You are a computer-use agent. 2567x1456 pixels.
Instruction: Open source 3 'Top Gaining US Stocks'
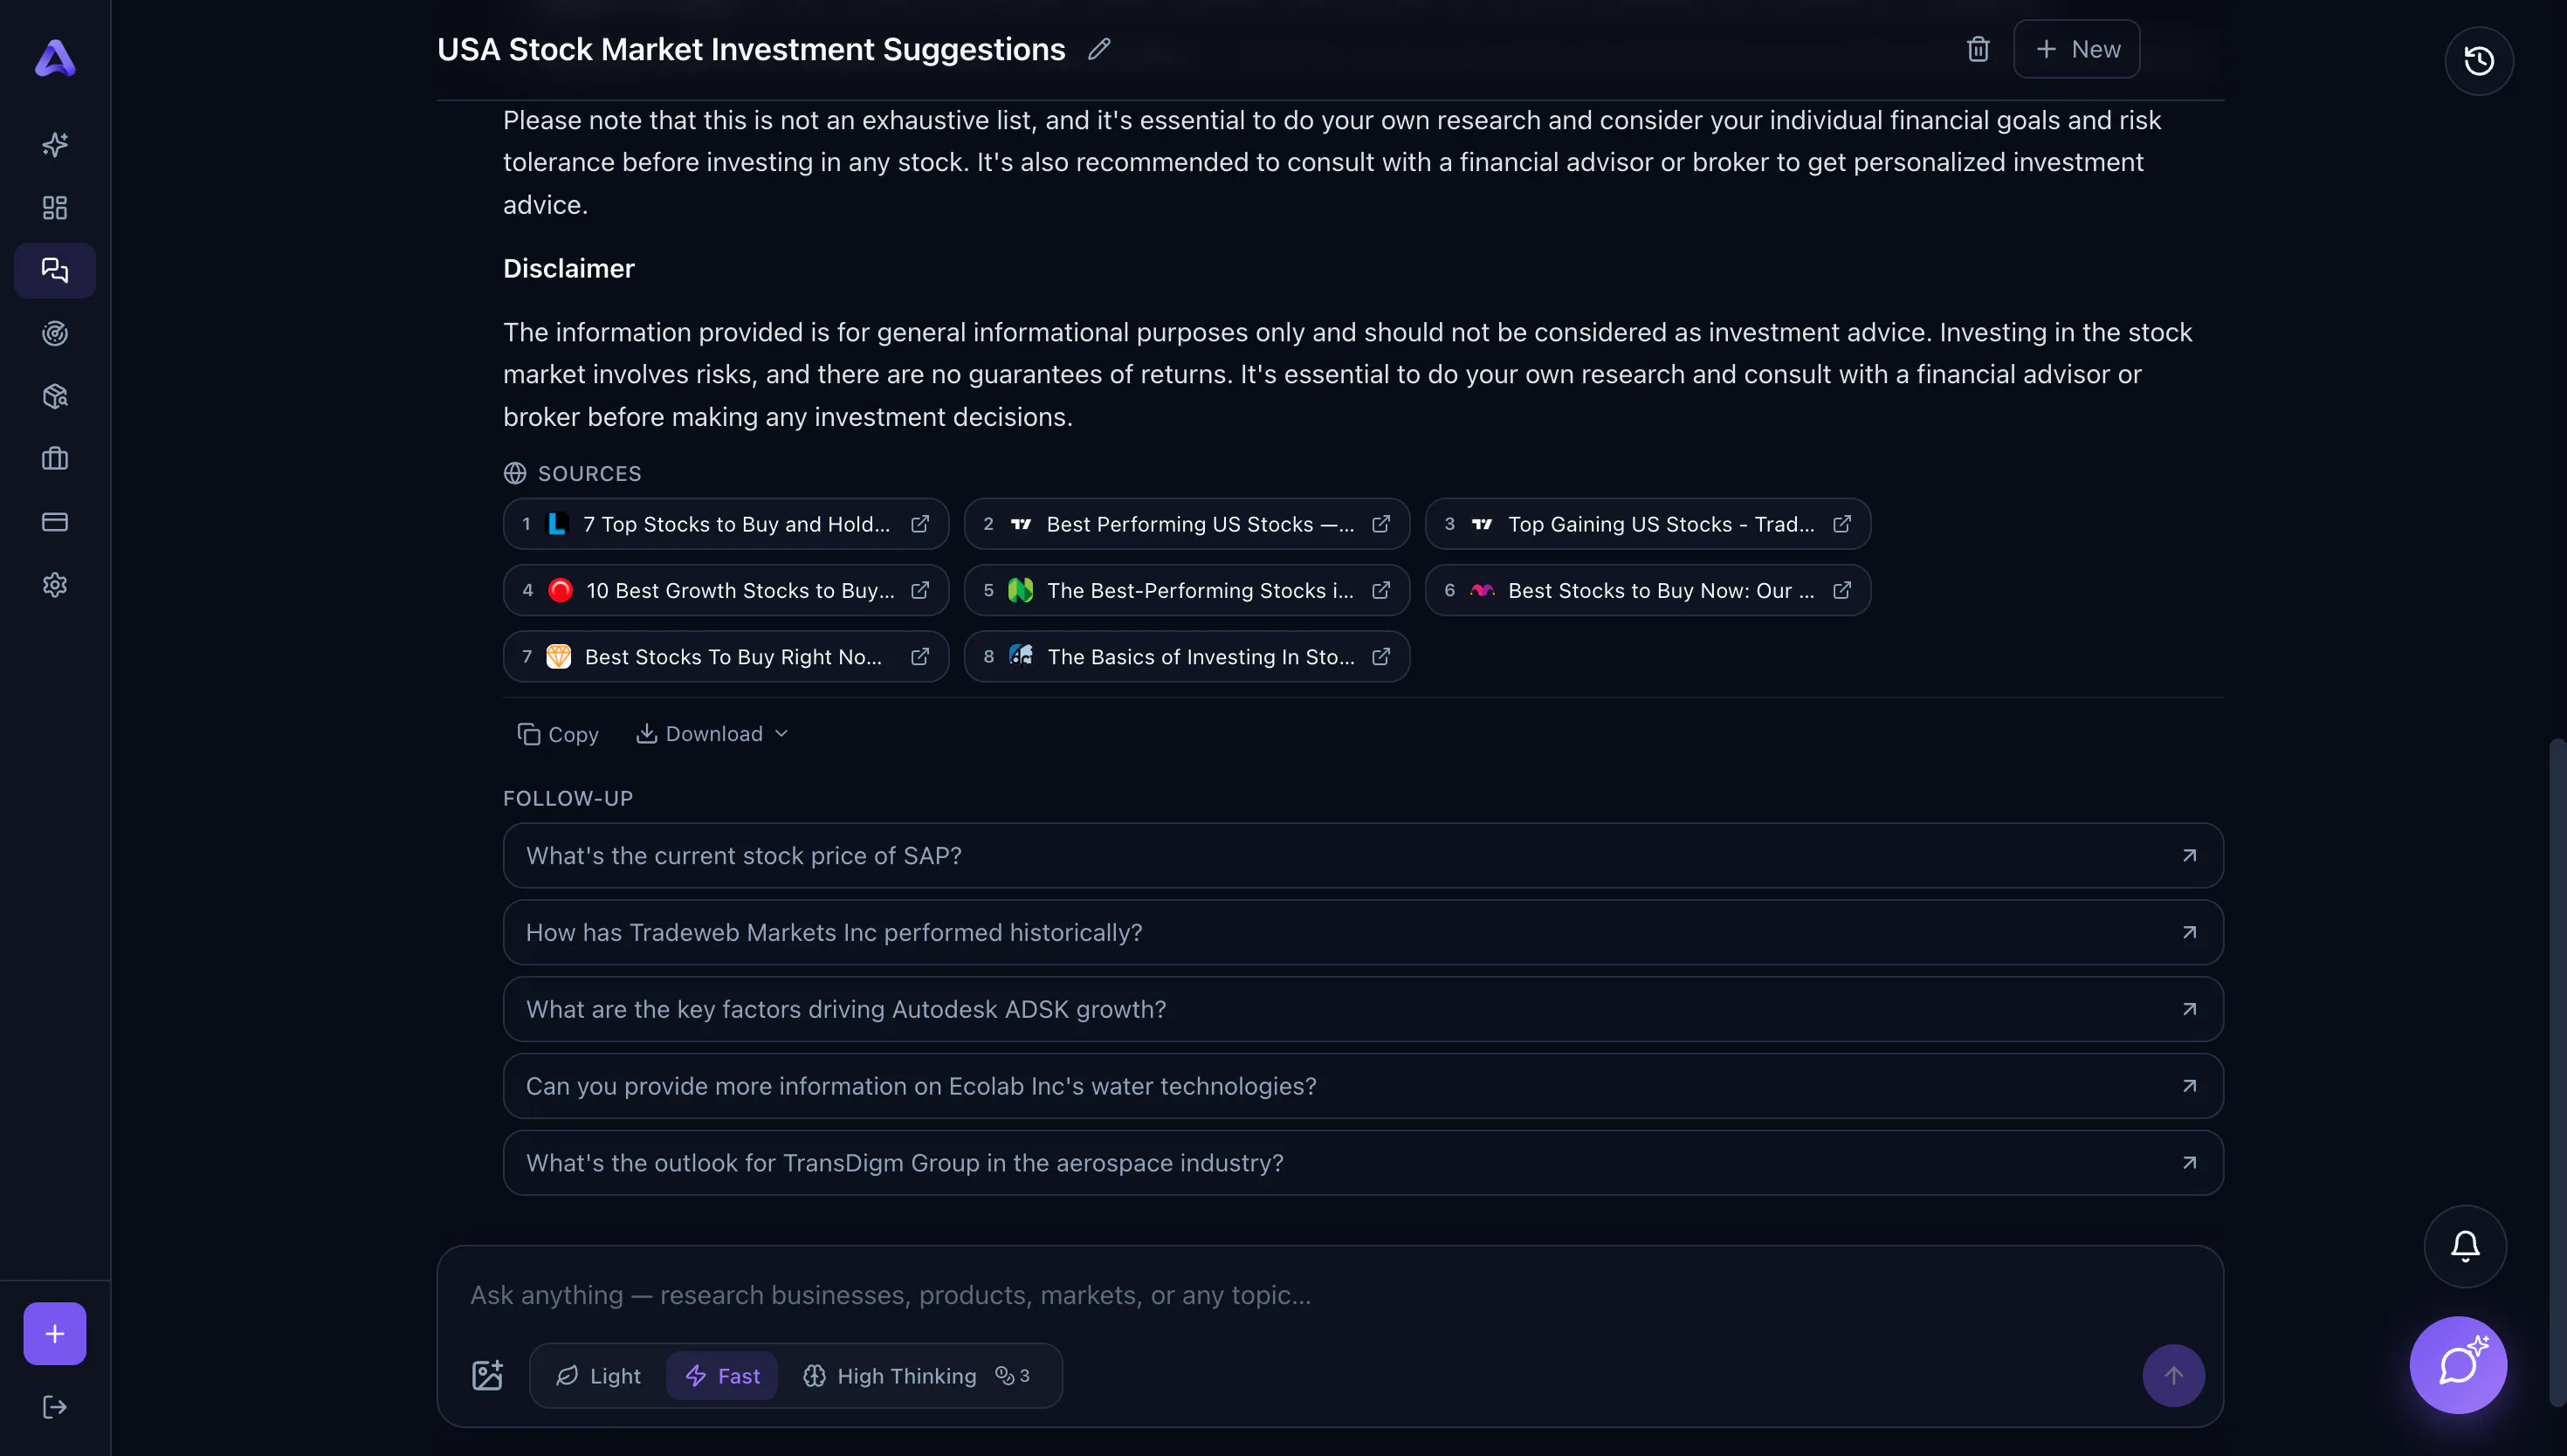[1648, 524]
